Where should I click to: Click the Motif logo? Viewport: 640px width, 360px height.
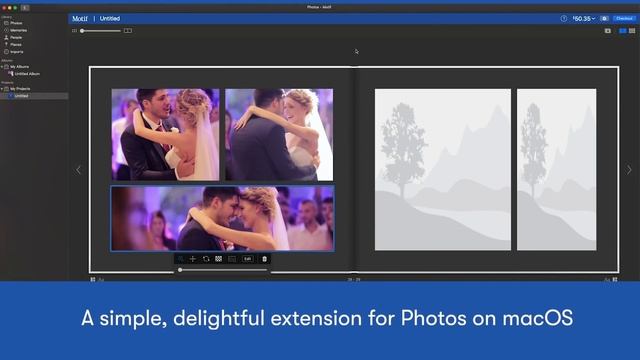point(80,18)
